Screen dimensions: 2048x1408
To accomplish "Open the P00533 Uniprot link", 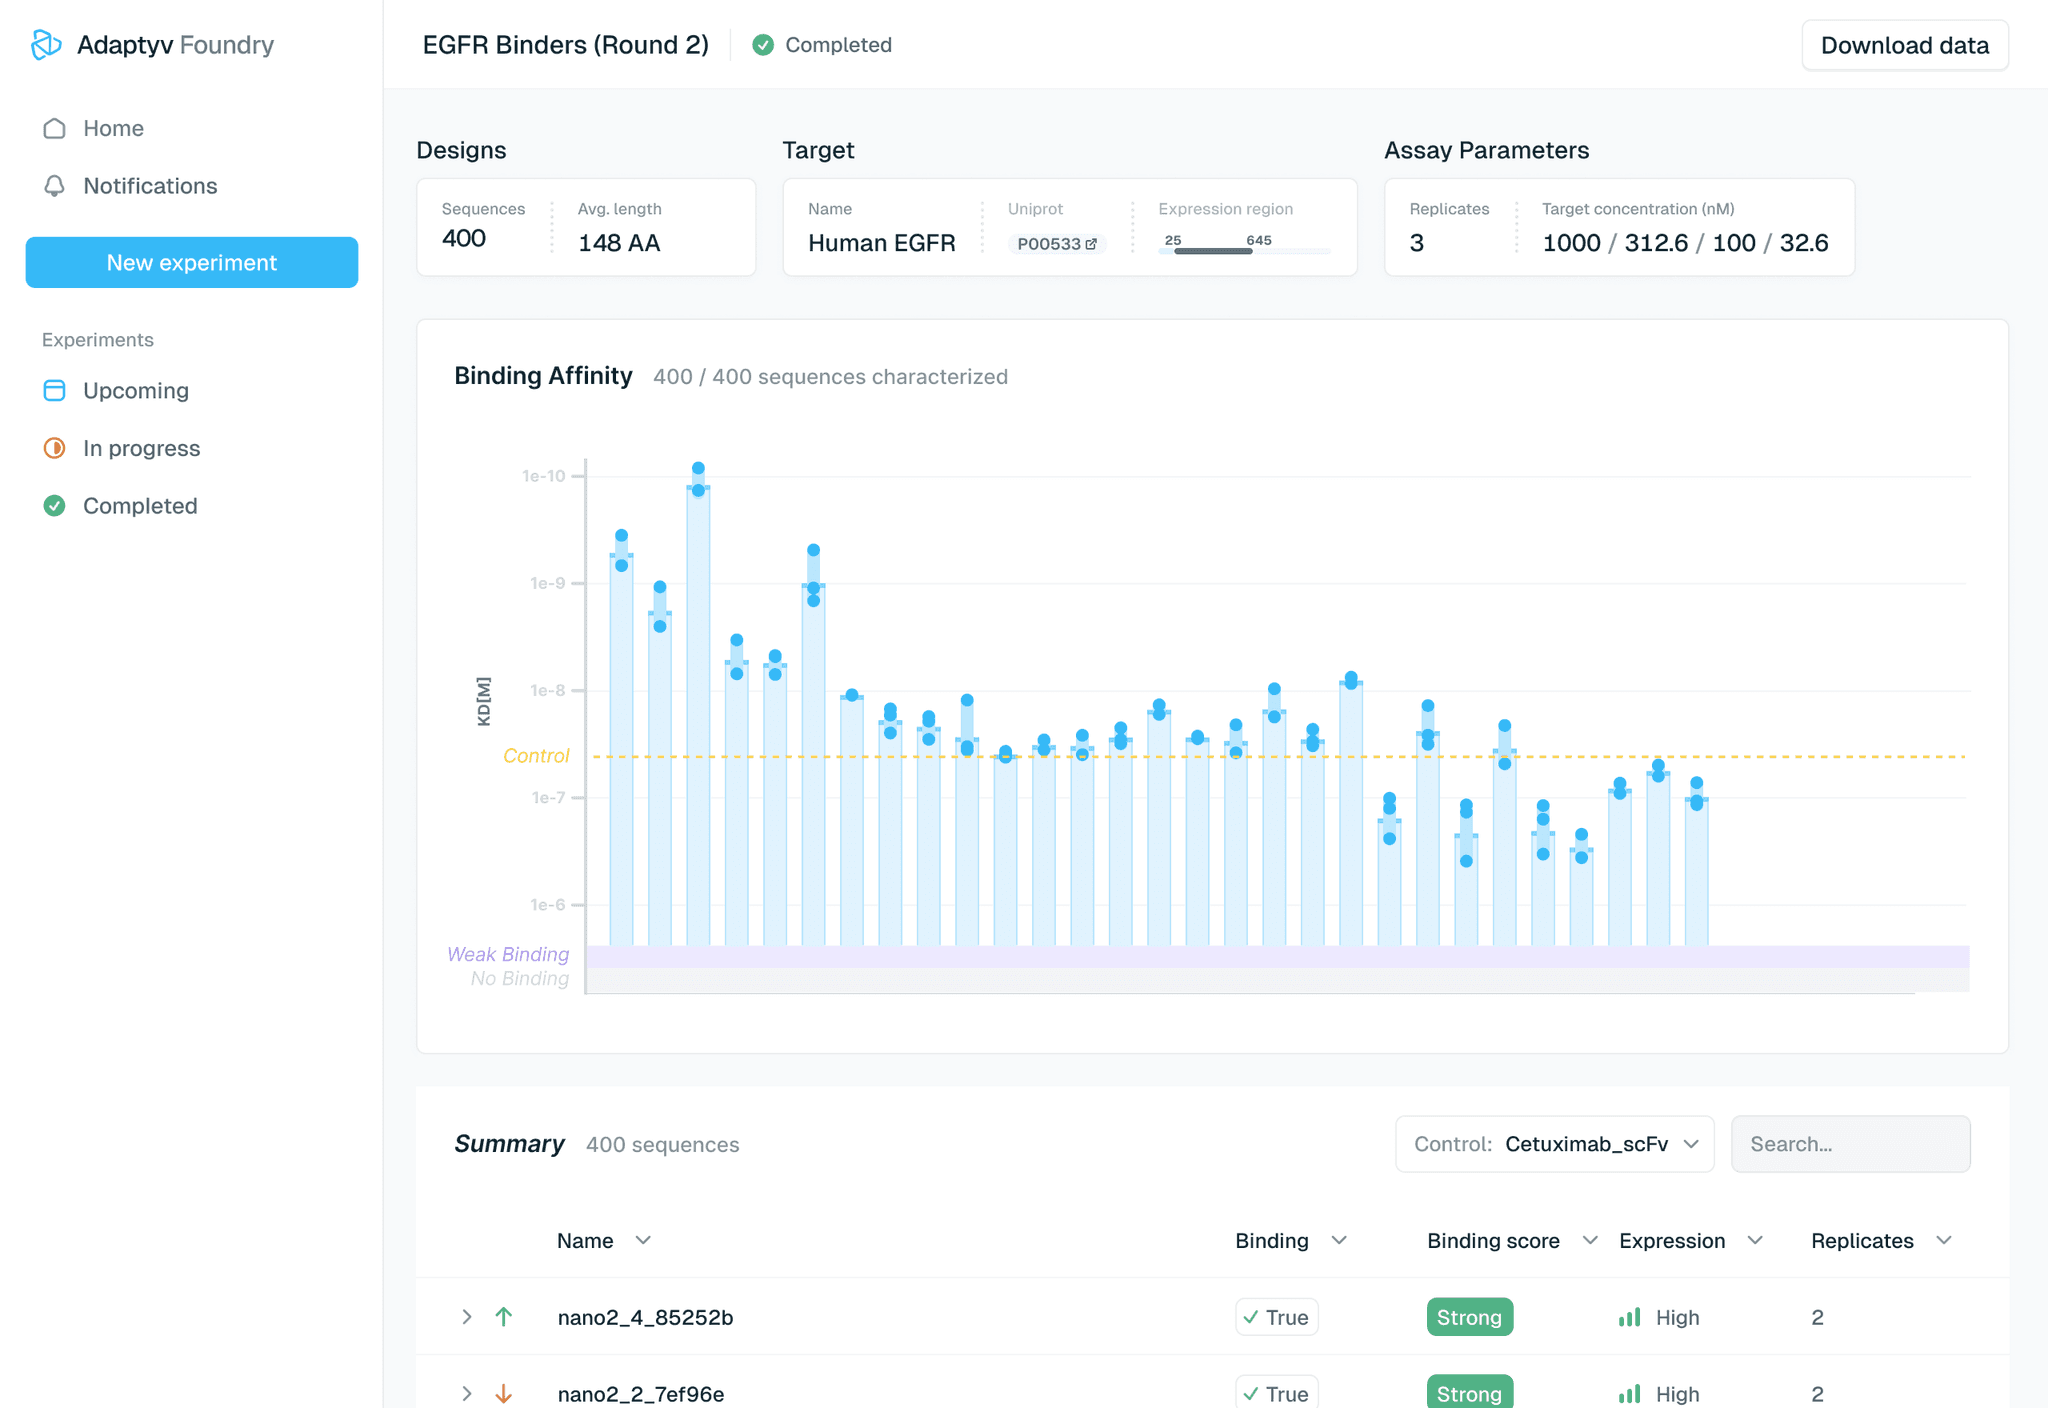I will point(1057,244).
